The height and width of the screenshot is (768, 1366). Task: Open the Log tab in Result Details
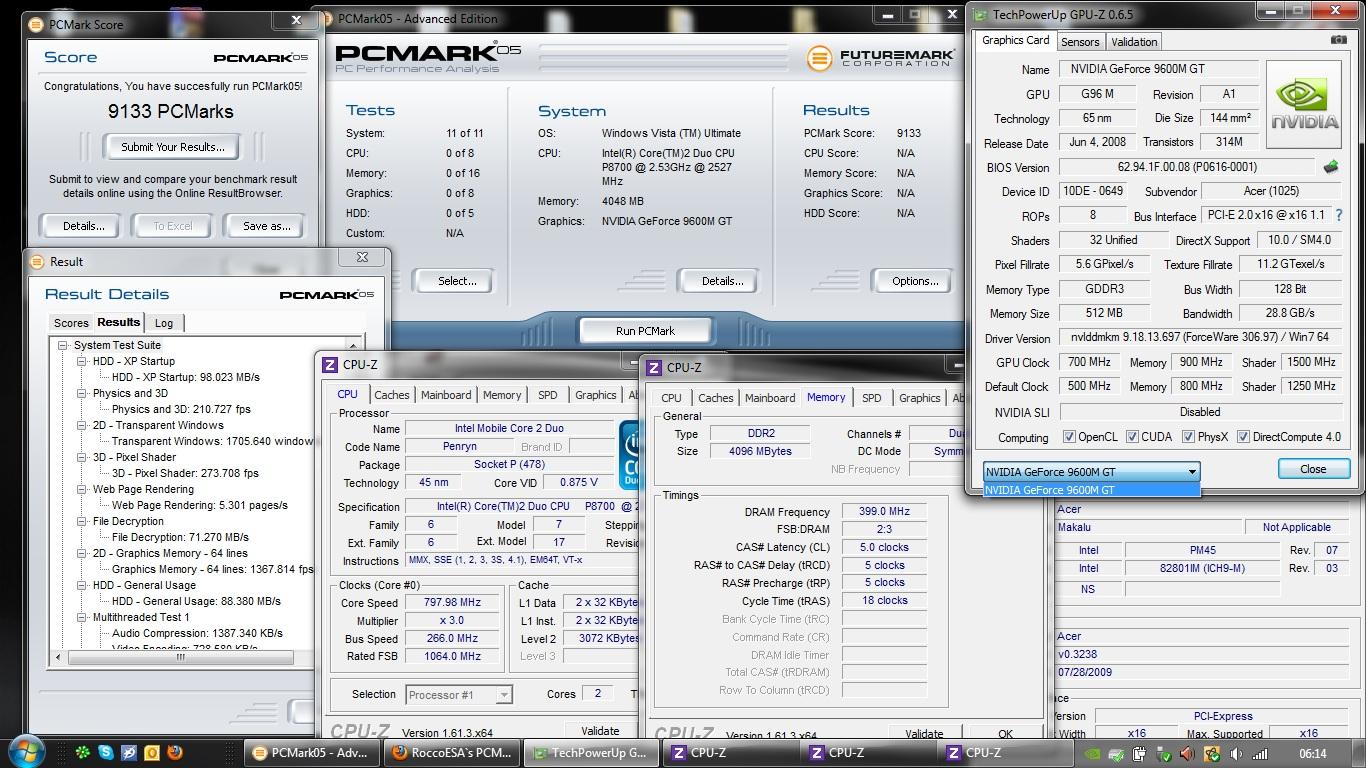pos(164,323)
